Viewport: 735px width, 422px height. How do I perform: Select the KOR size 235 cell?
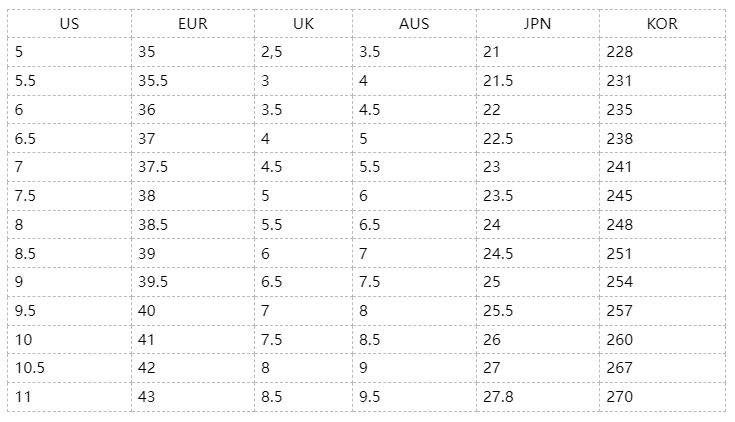point(620,109)
